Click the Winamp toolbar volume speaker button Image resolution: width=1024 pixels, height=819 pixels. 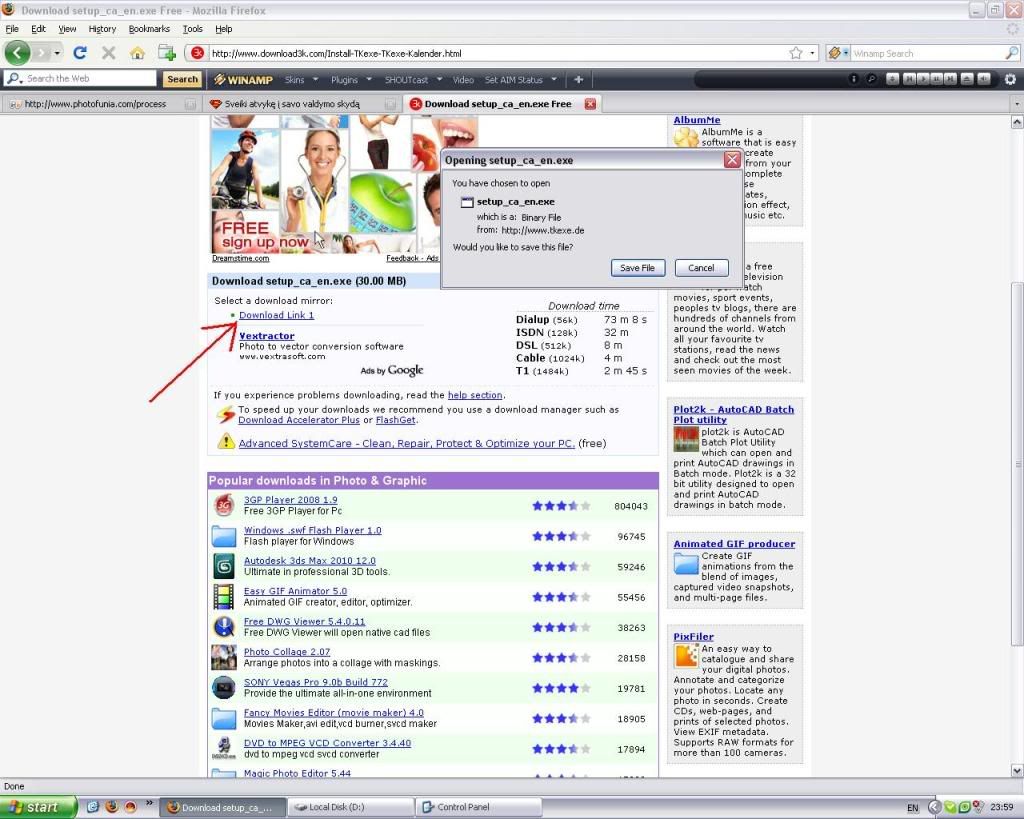(984, 79)
